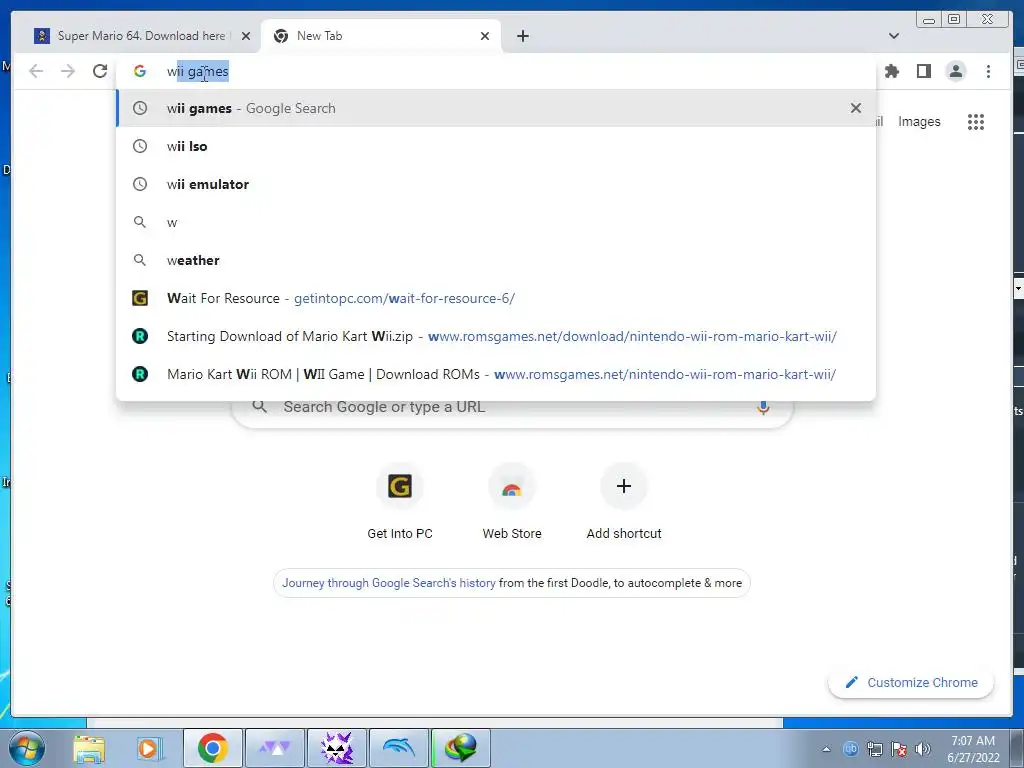Go forward using the forward arrow
The height and width of the screenshot is (768, 1024).
68,71
